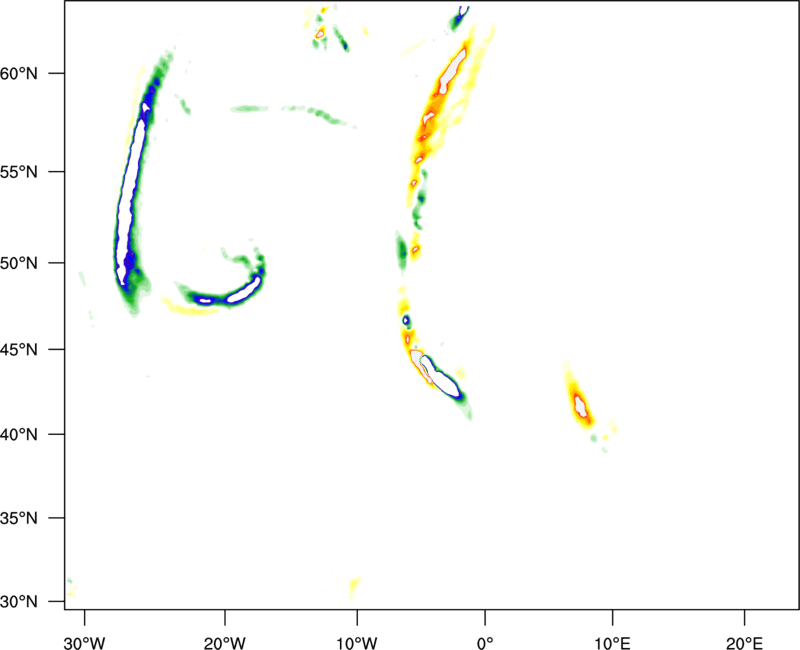Click the 20°E longitude label
The width and height of the screenshot is (800, 650).
[x=744, y=643]
